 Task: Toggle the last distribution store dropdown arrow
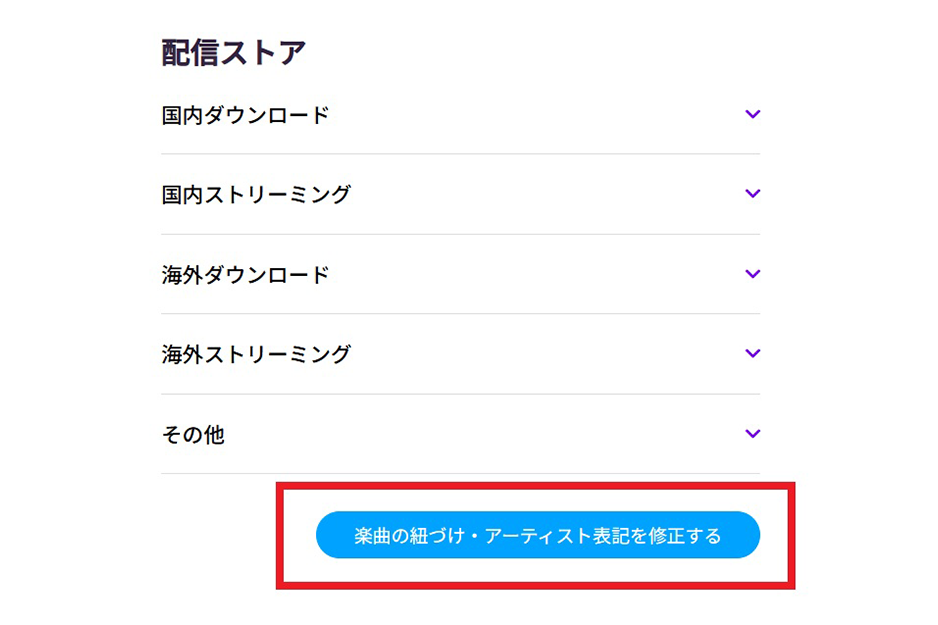(753, 433)
